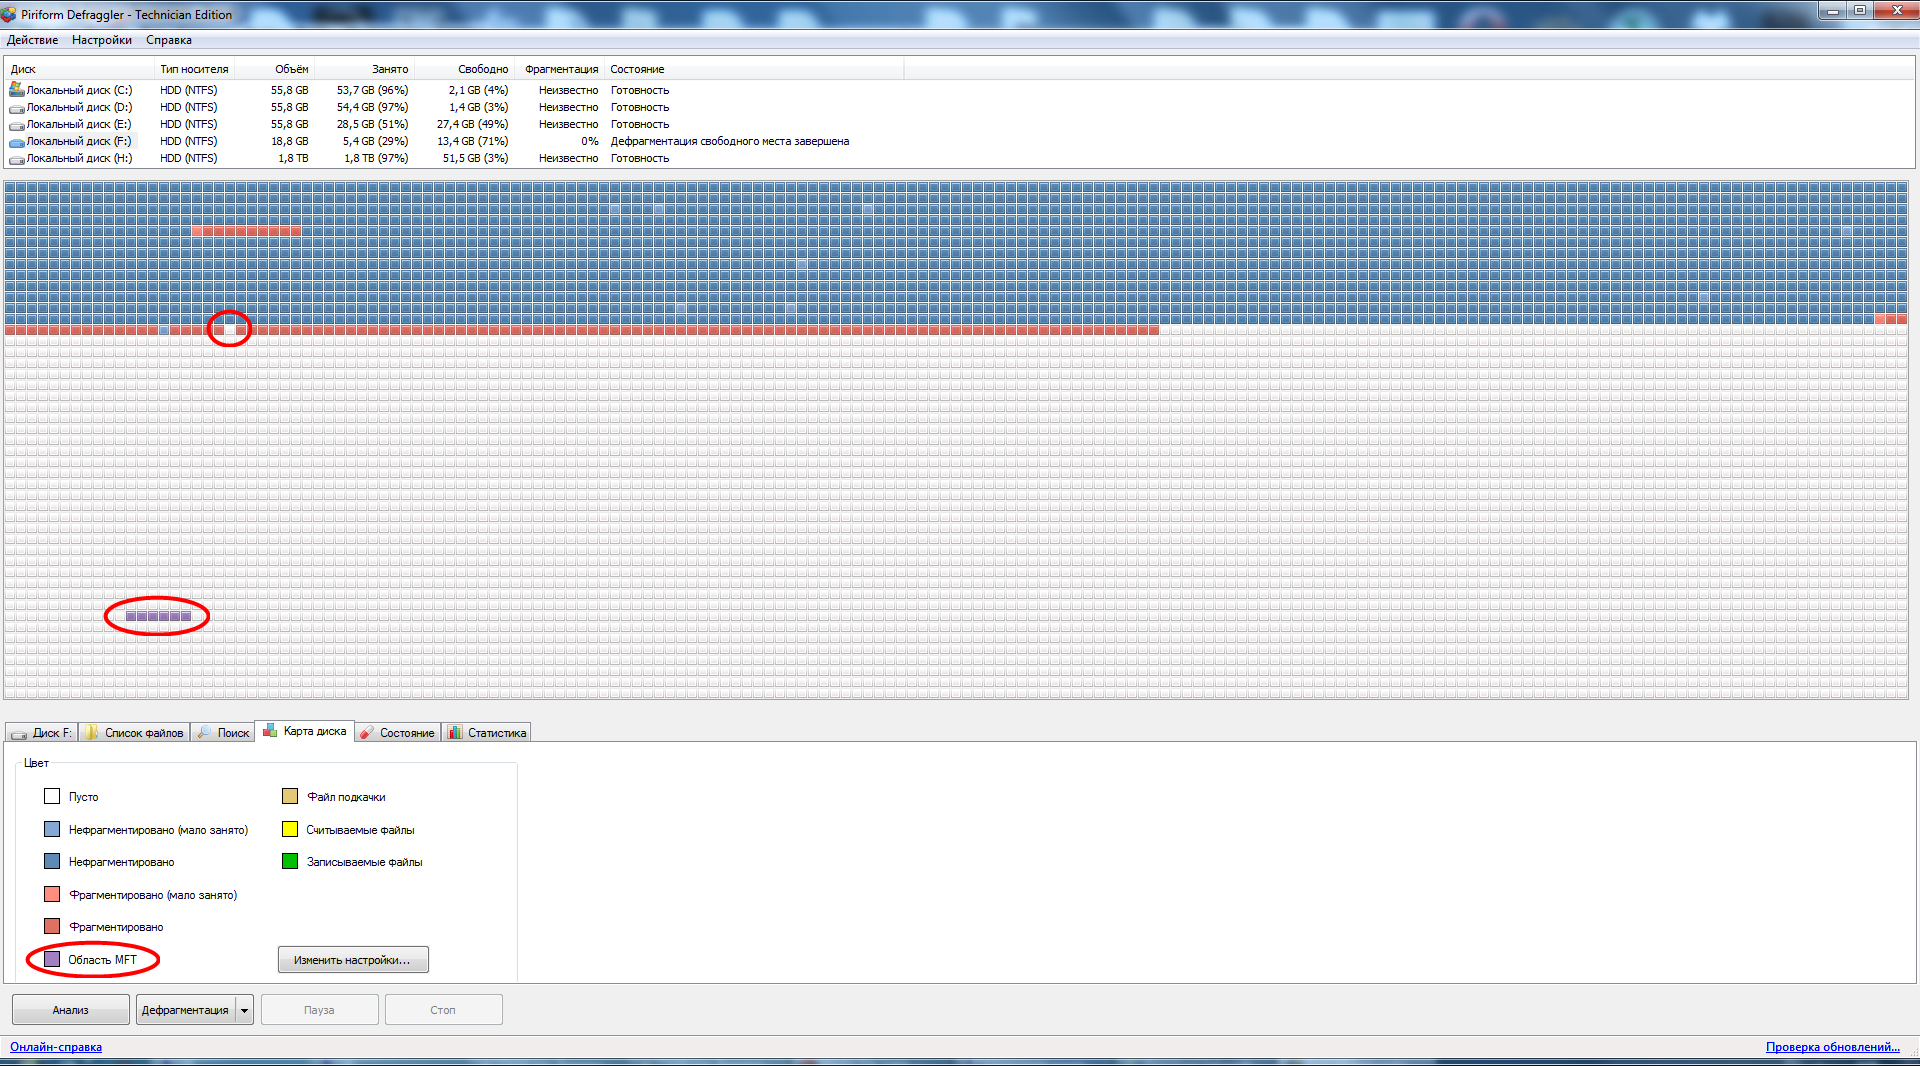Click the Стоп button
The image size is (1920, 1066).
(443, 1010)
